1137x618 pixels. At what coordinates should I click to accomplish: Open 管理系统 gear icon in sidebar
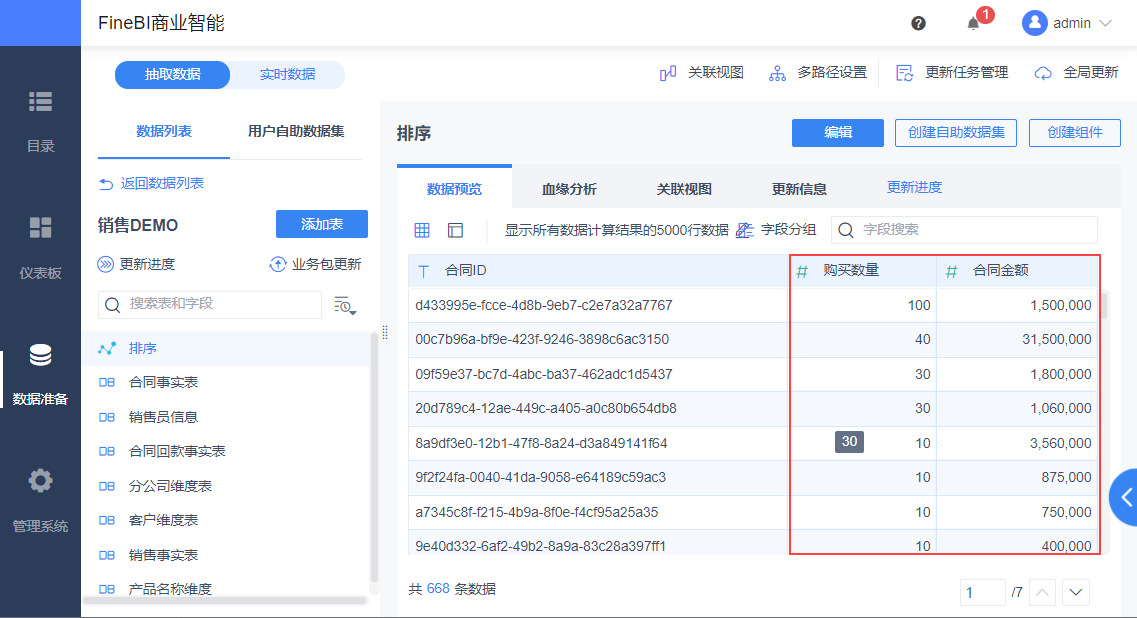(40, 480)
